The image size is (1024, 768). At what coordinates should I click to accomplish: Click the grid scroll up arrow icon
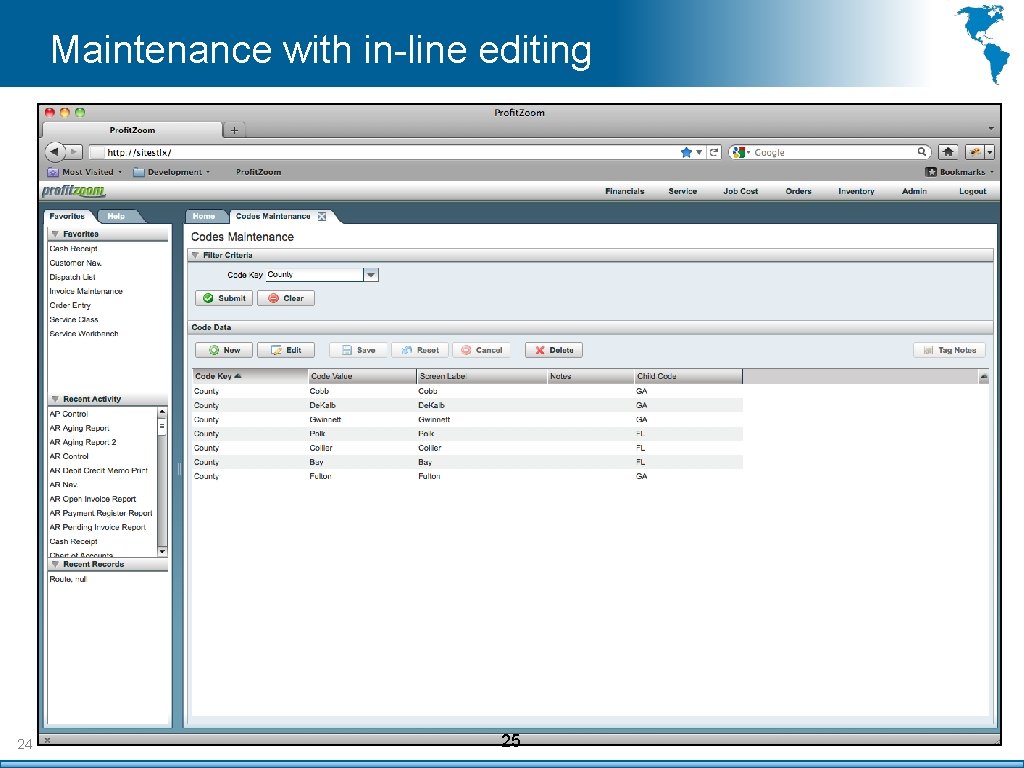click(x=984, y=377)
